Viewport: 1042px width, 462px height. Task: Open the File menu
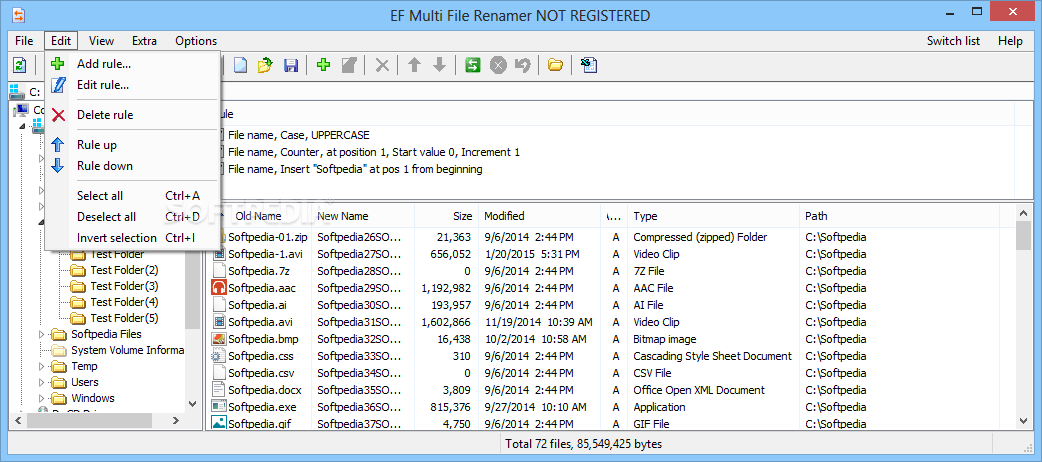(x=24, y=41)
